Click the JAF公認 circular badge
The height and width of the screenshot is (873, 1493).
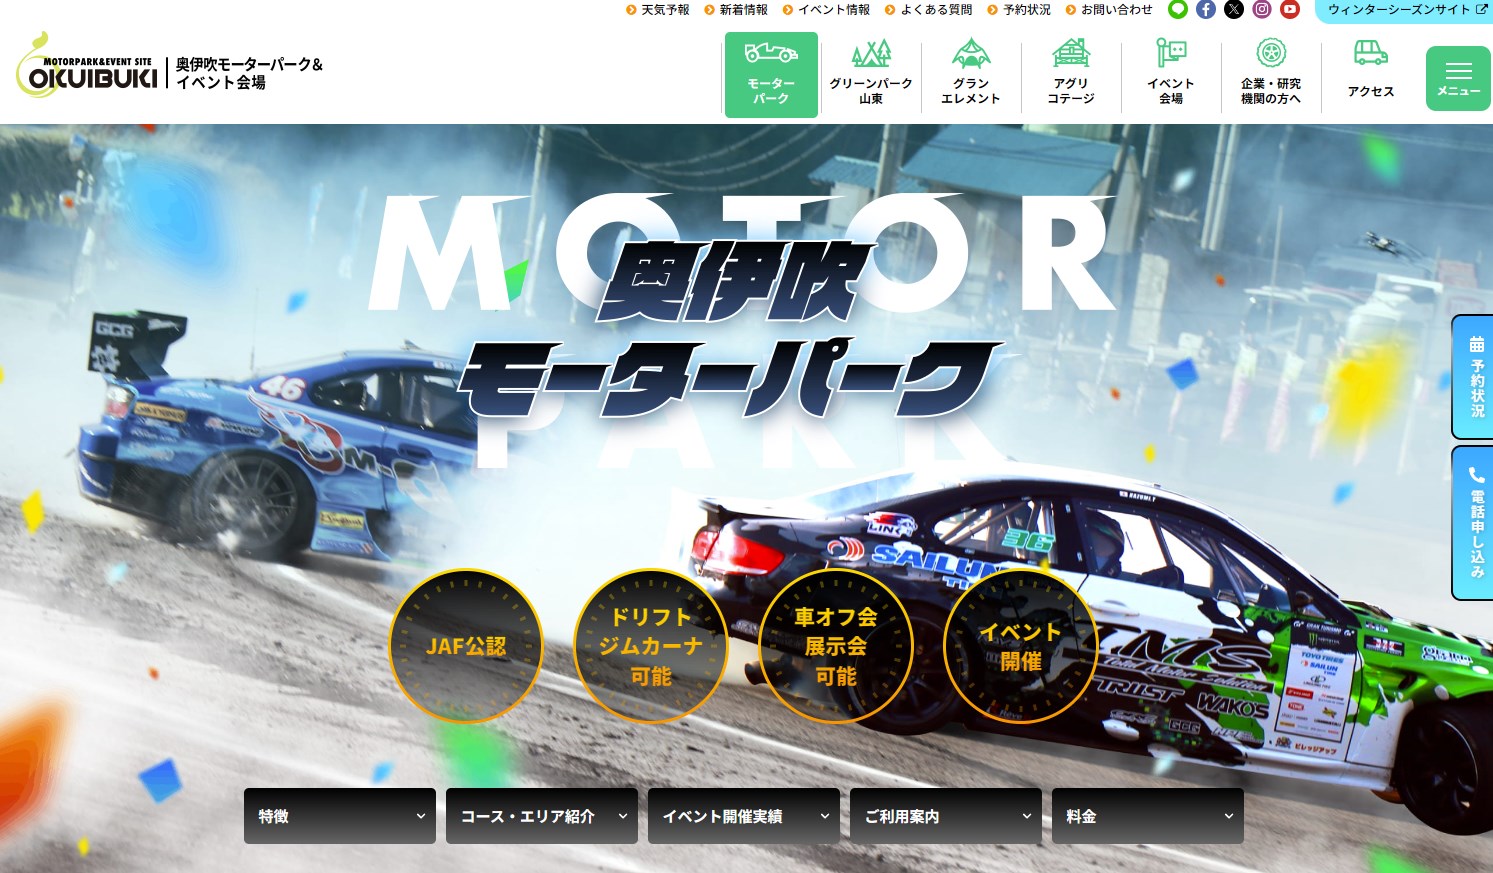(x=466, y=646)
